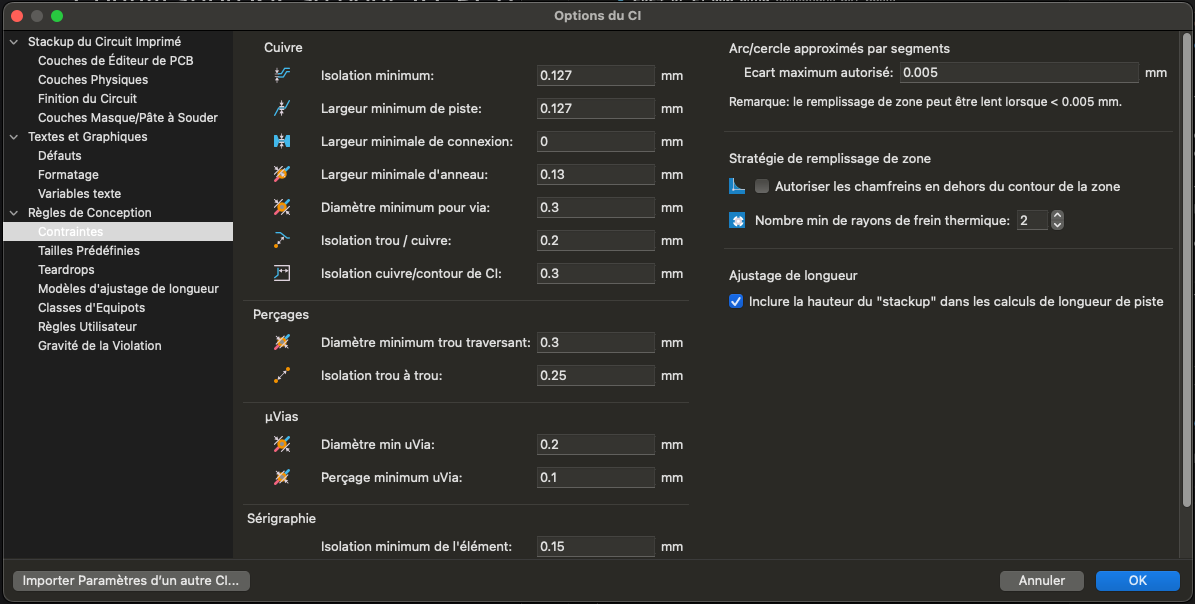Uncheck Inclure la hauteur du stackup option
This screenshot has height=604, width=1195.
click(x=735, y=302)
